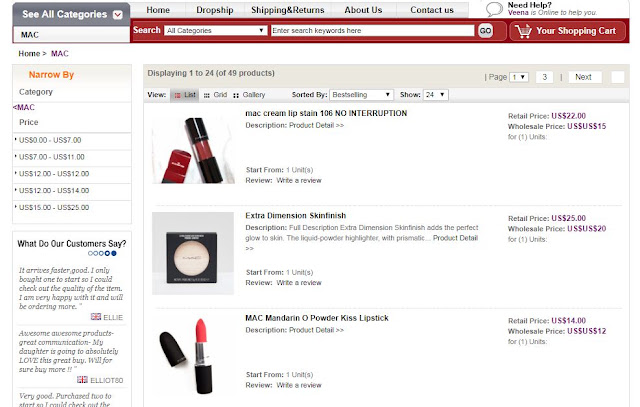Image resolution: width=640 pixels, height=407 pixels.
Task: Open Extra Dimension Skinfinish title link
Action: [x=296, y=216]
